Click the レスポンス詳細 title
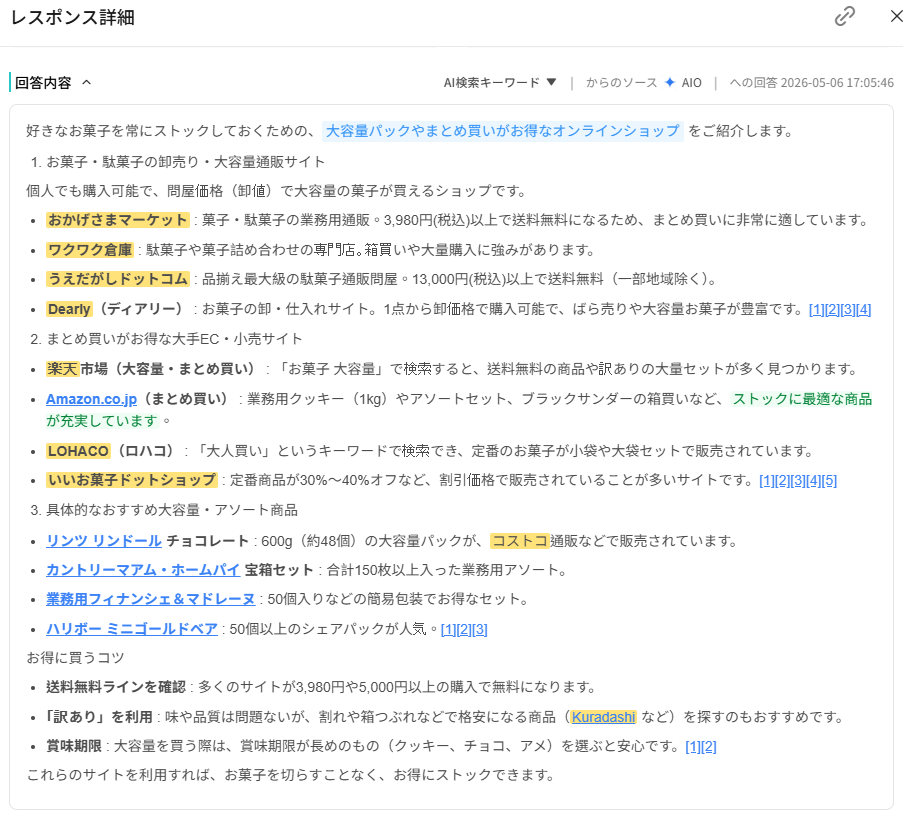Viewport: 903px width, 816px height. point(73,17)
